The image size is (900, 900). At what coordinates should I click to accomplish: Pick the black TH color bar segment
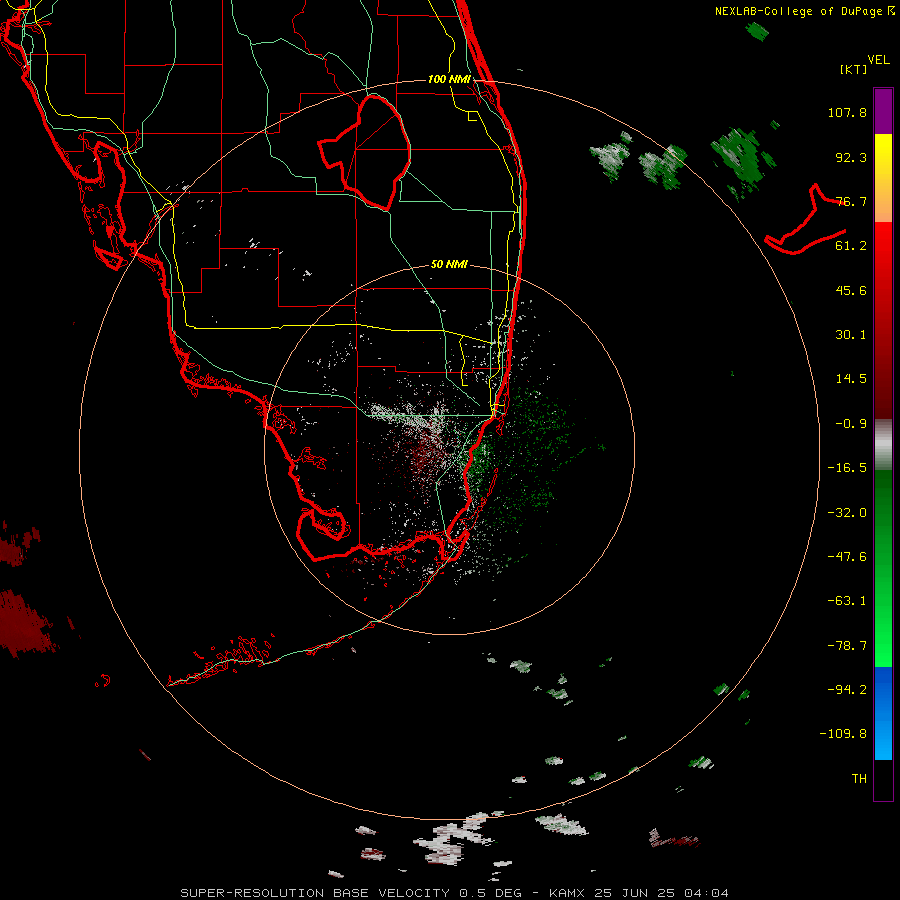pyautogui.click(x=883, y=779)
